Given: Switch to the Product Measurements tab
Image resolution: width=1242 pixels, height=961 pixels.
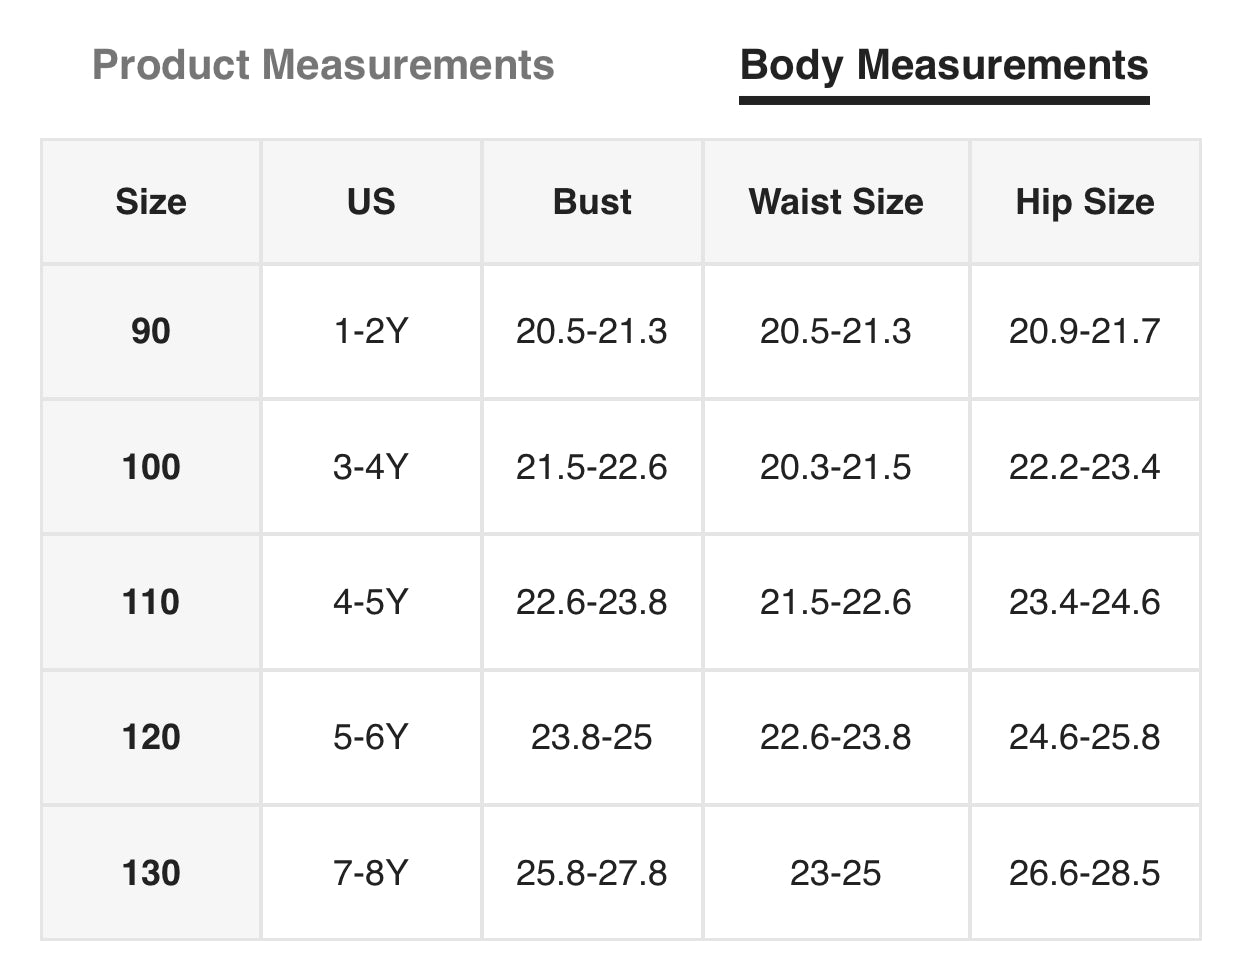Looking at the screenshot, I should point(323,66).
